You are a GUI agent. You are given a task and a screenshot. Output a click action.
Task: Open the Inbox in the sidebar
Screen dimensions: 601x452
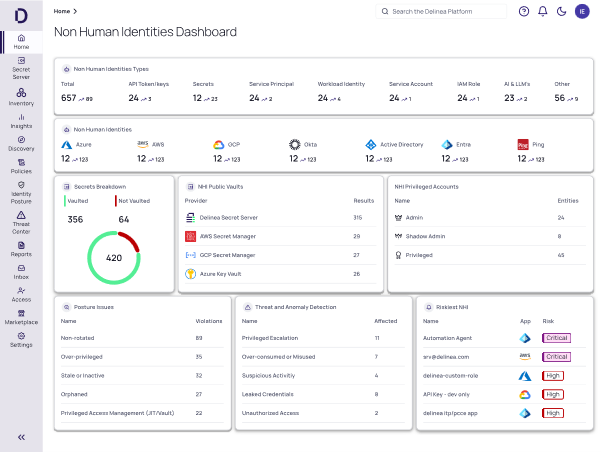21,272
